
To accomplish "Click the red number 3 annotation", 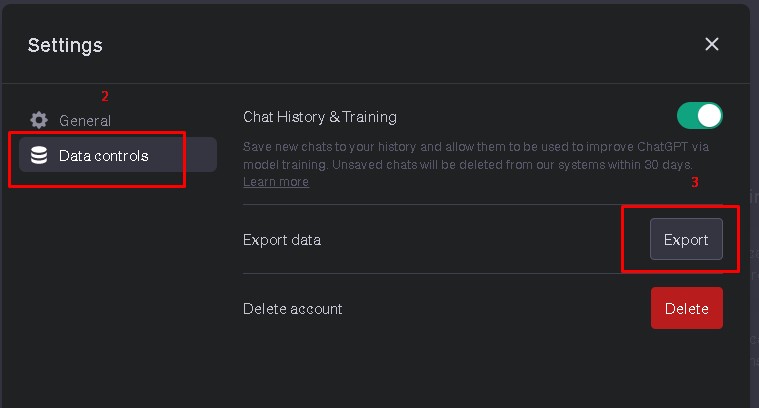I will [695, 183].
